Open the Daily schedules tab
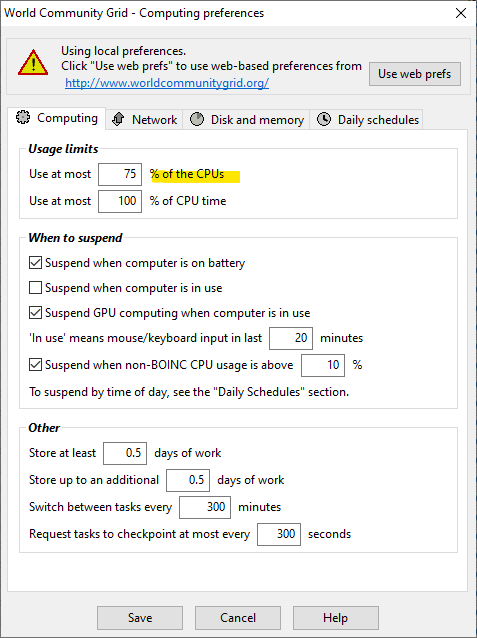This screenshot has width=477, height=638. (x=366, y=120)
